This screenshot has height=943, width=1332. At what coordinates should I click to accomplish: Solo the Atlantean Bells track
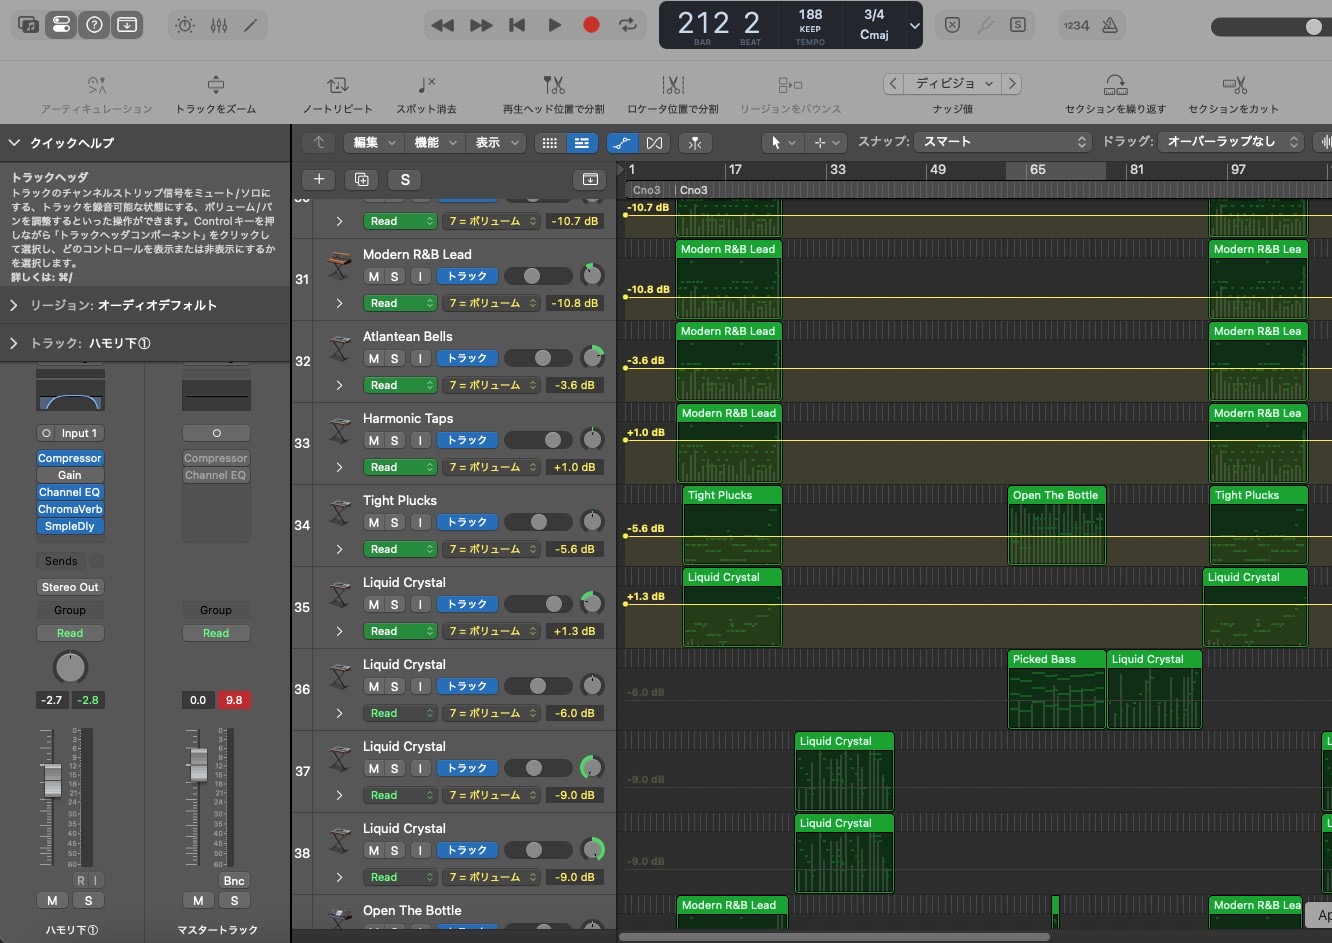coord(394,358)
